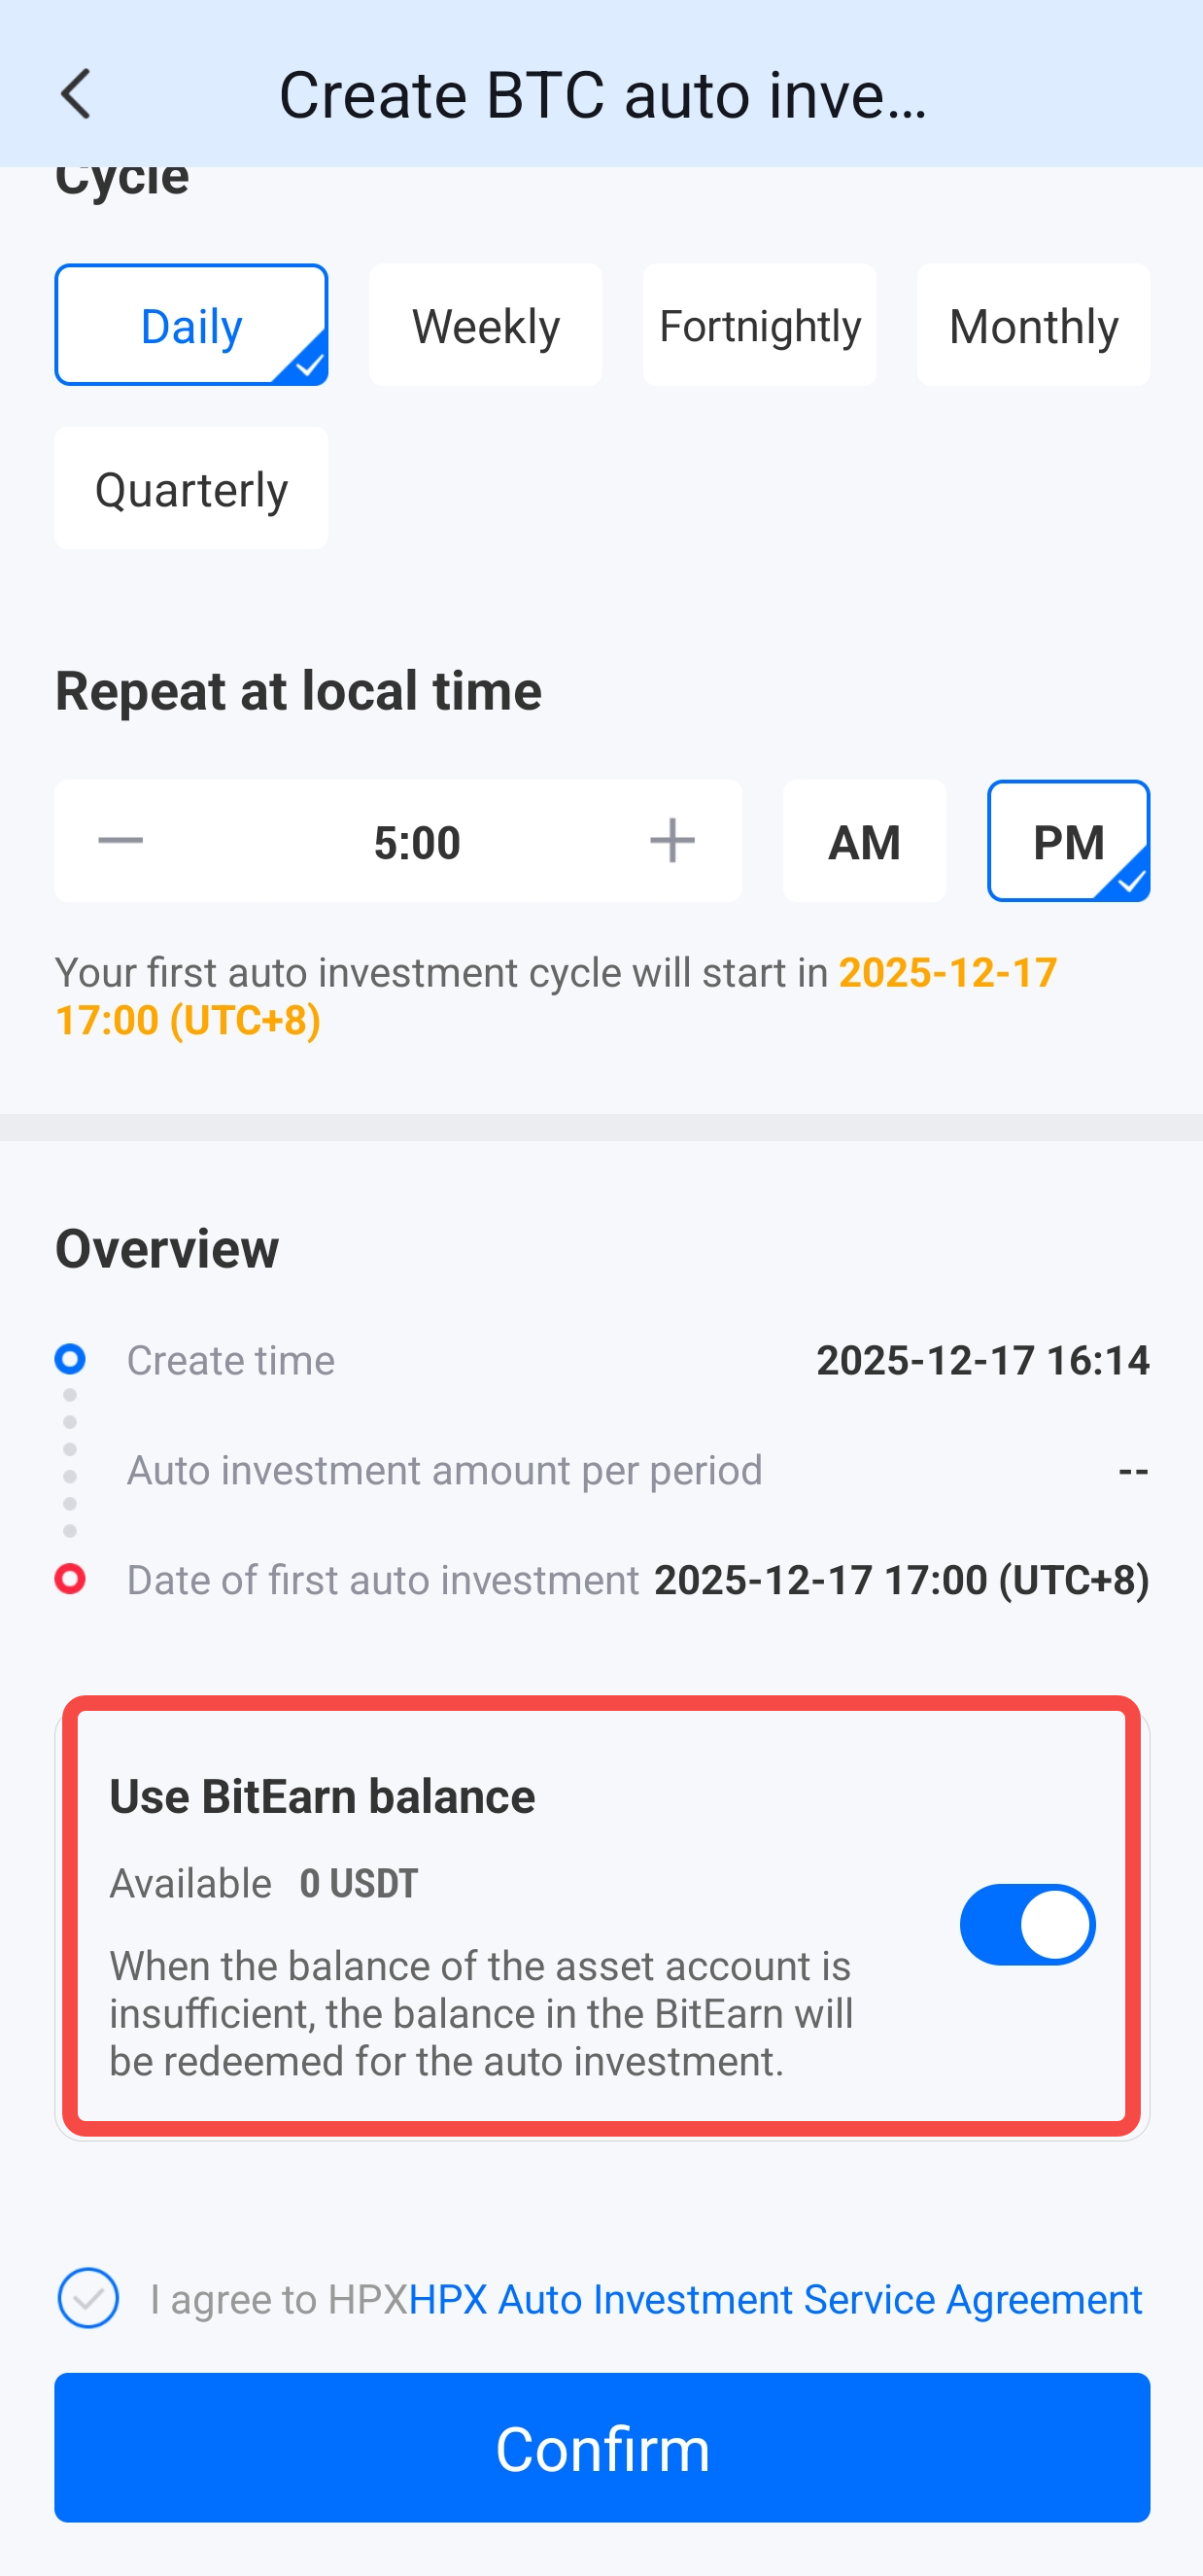Tap the red first investment date marker

tap(70, 1579)
